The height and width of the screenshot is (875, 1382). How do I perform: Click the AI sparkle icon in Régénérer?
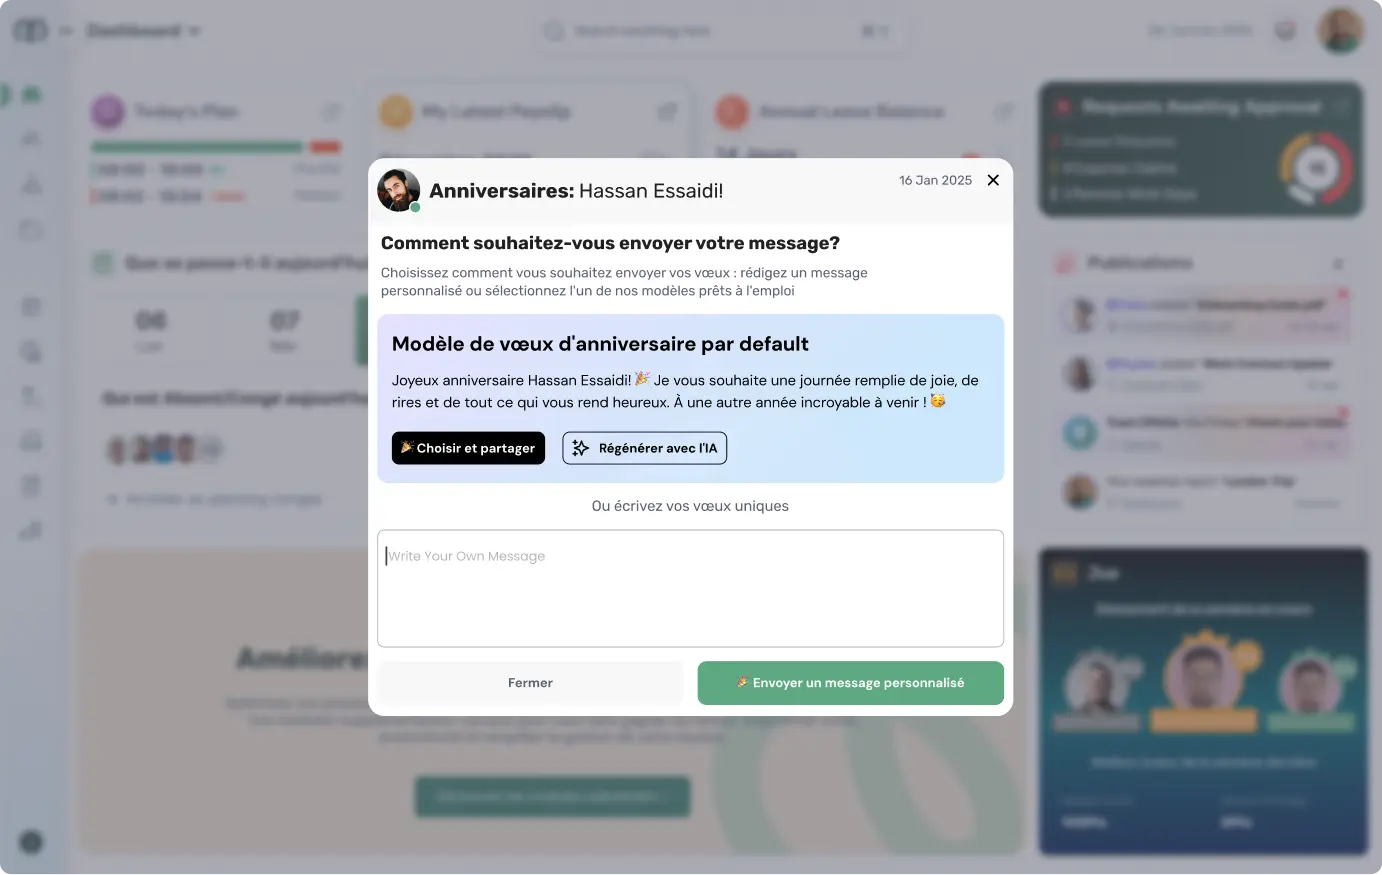pos(581,448)
